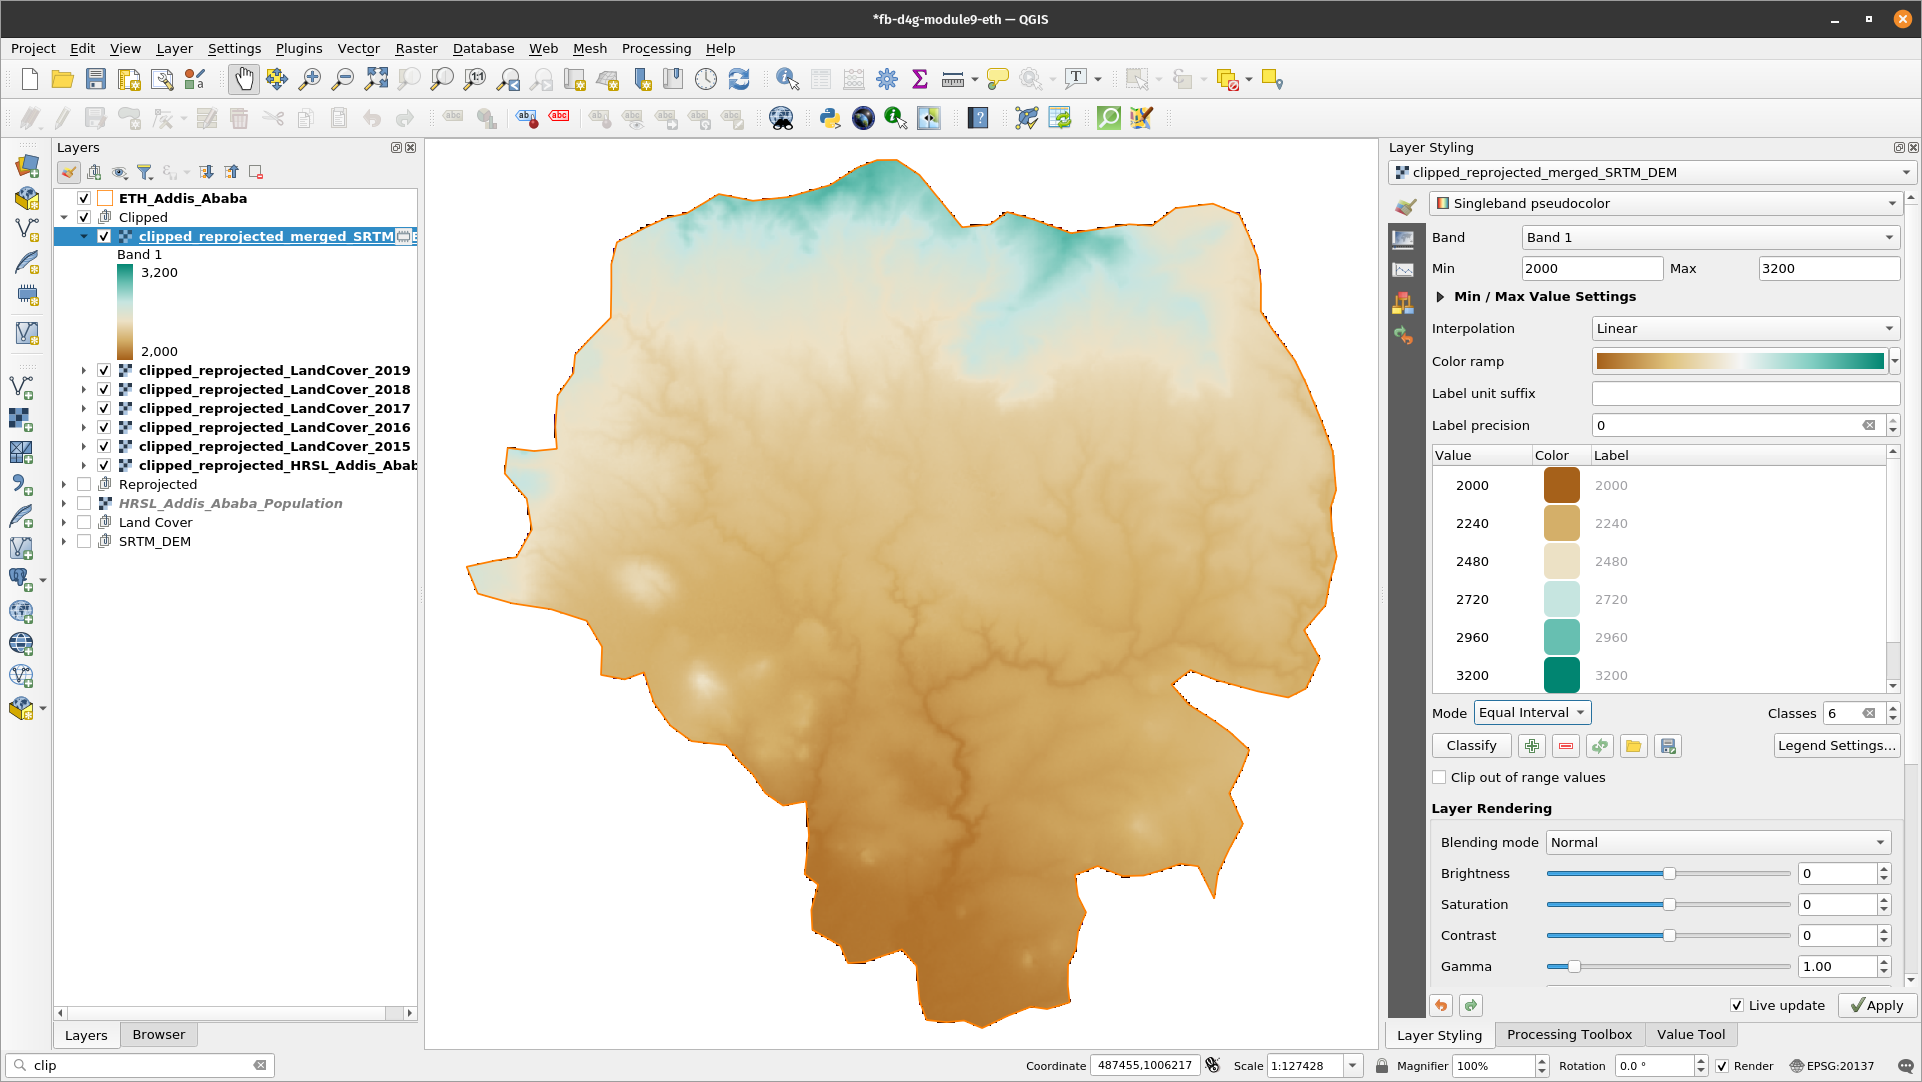This screenshot has height=1082, width=1922.
Task: Click the Python Console plugin icon
Action: (828, 119)
